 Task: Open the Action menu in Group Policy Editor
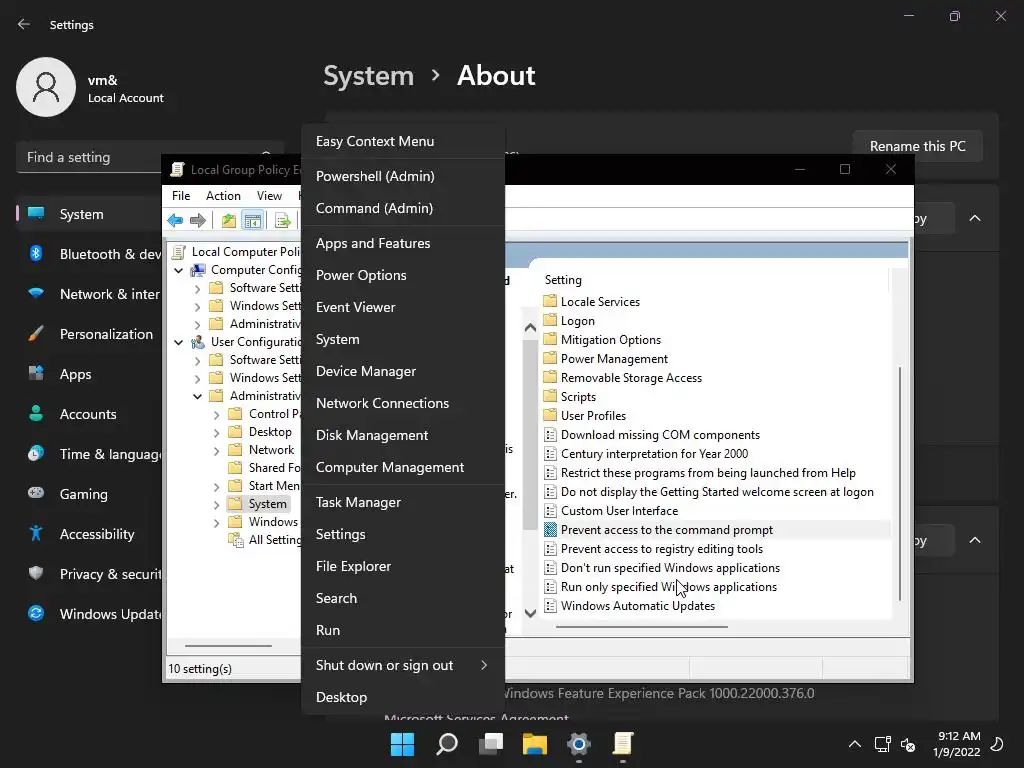point(223,196)
